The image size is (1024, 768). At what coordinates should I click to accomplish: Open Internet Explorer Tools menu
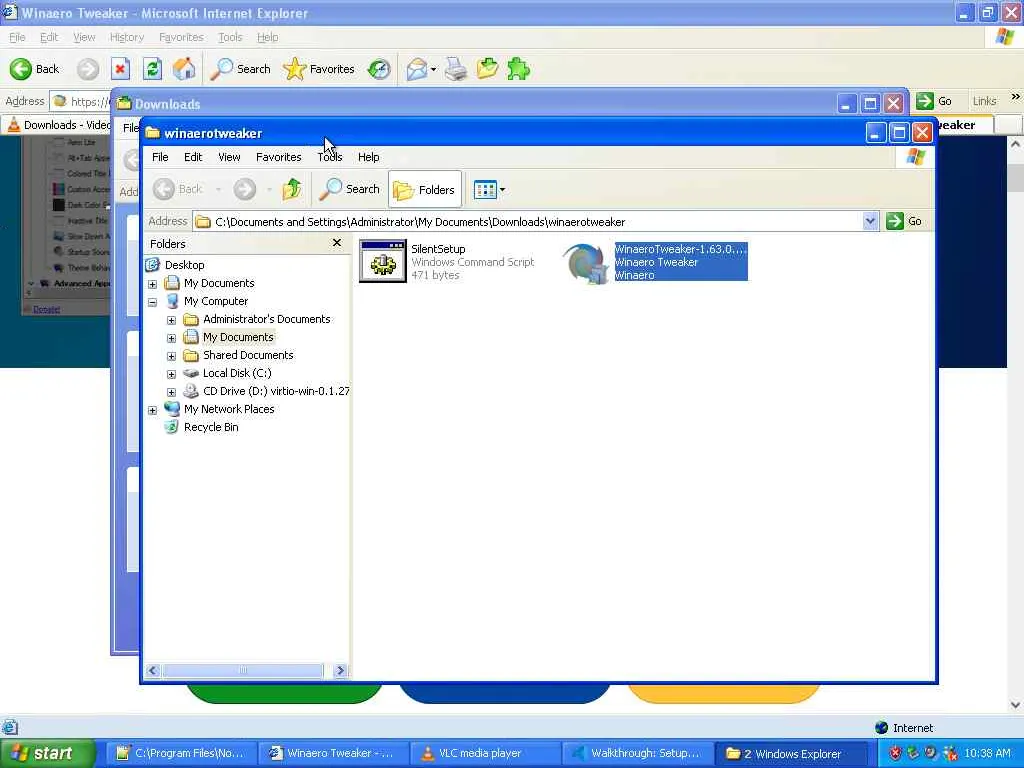230,37
